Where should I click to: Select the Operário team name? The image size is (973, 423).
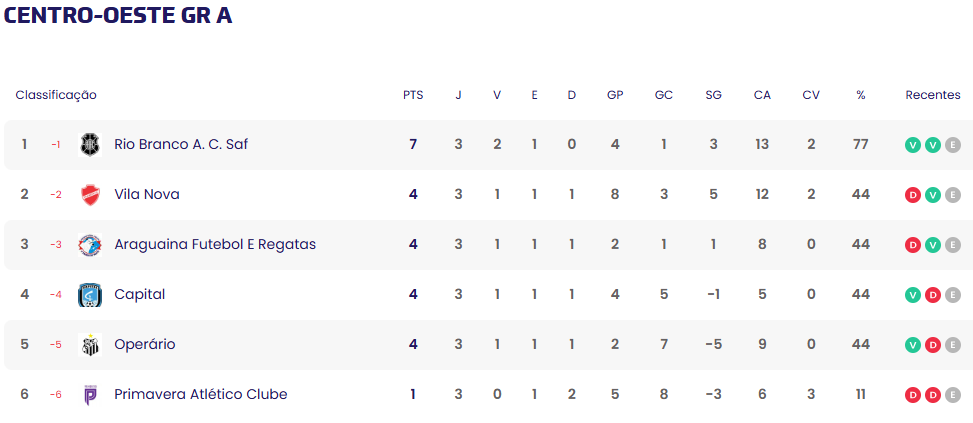(145, 345)
